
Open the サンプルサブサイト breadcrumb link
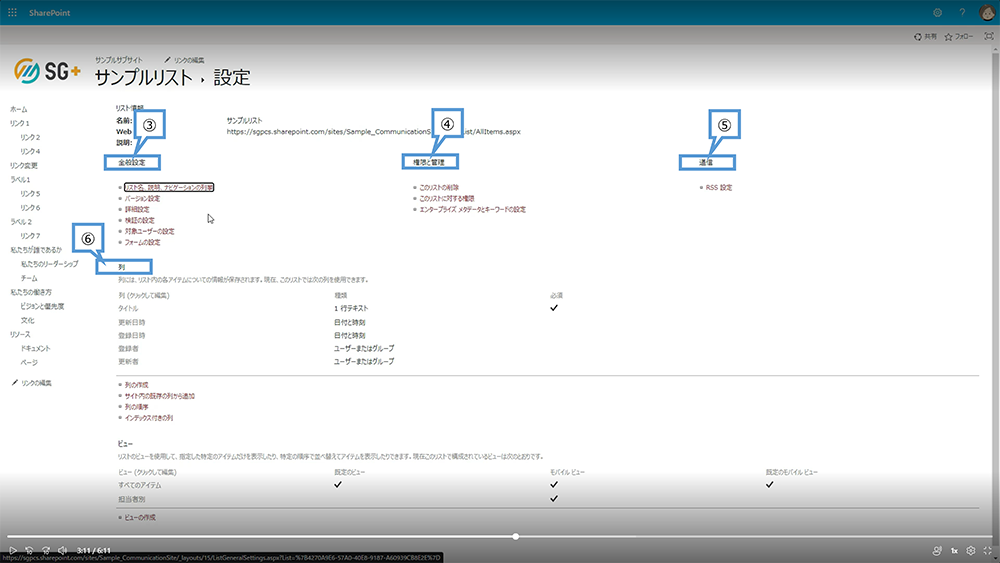coord(119,60)
